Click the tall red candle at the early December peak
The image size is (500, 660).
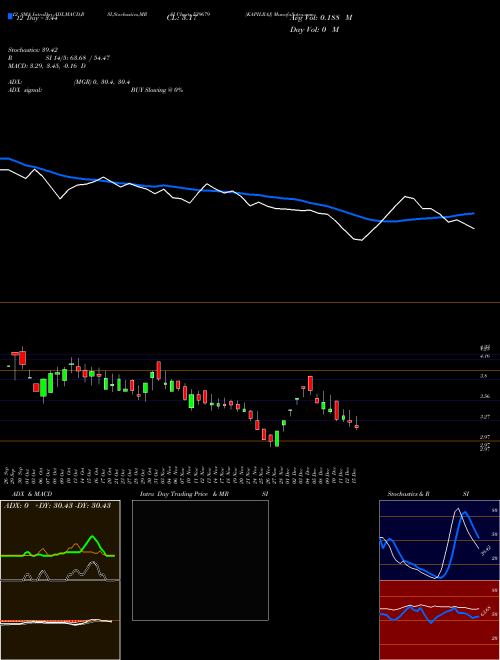310,383
